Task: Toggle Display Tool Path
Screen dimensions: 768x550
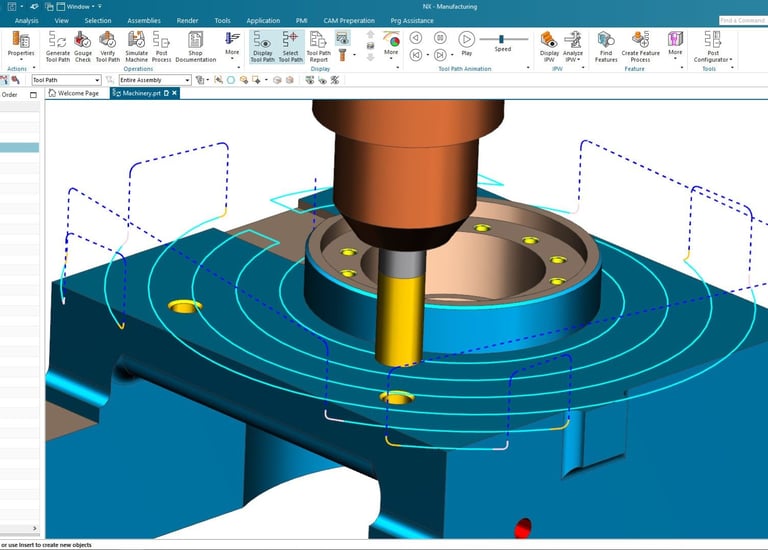Action: [x=263, y=47]
